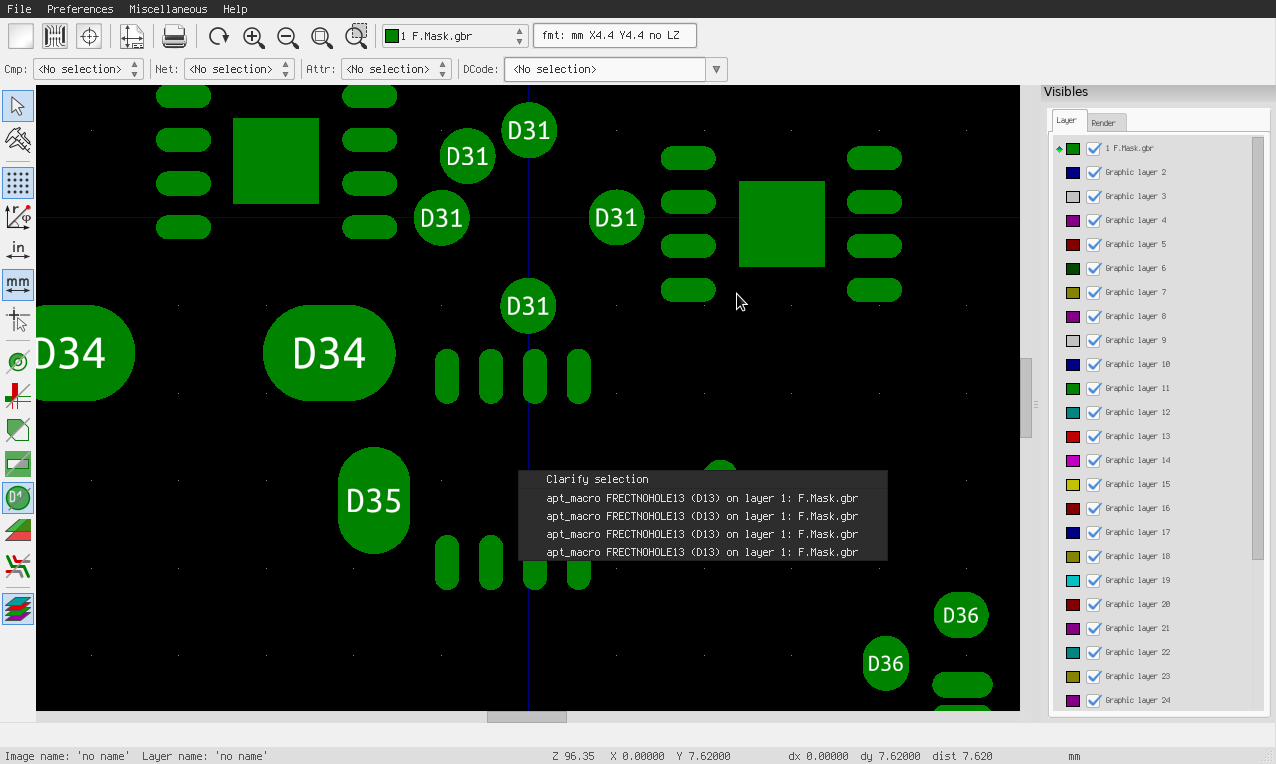Screen dimensions: 1276x764
Task: Open the active layer F.Mask.gbr dropdown
Action: [455, 37]
